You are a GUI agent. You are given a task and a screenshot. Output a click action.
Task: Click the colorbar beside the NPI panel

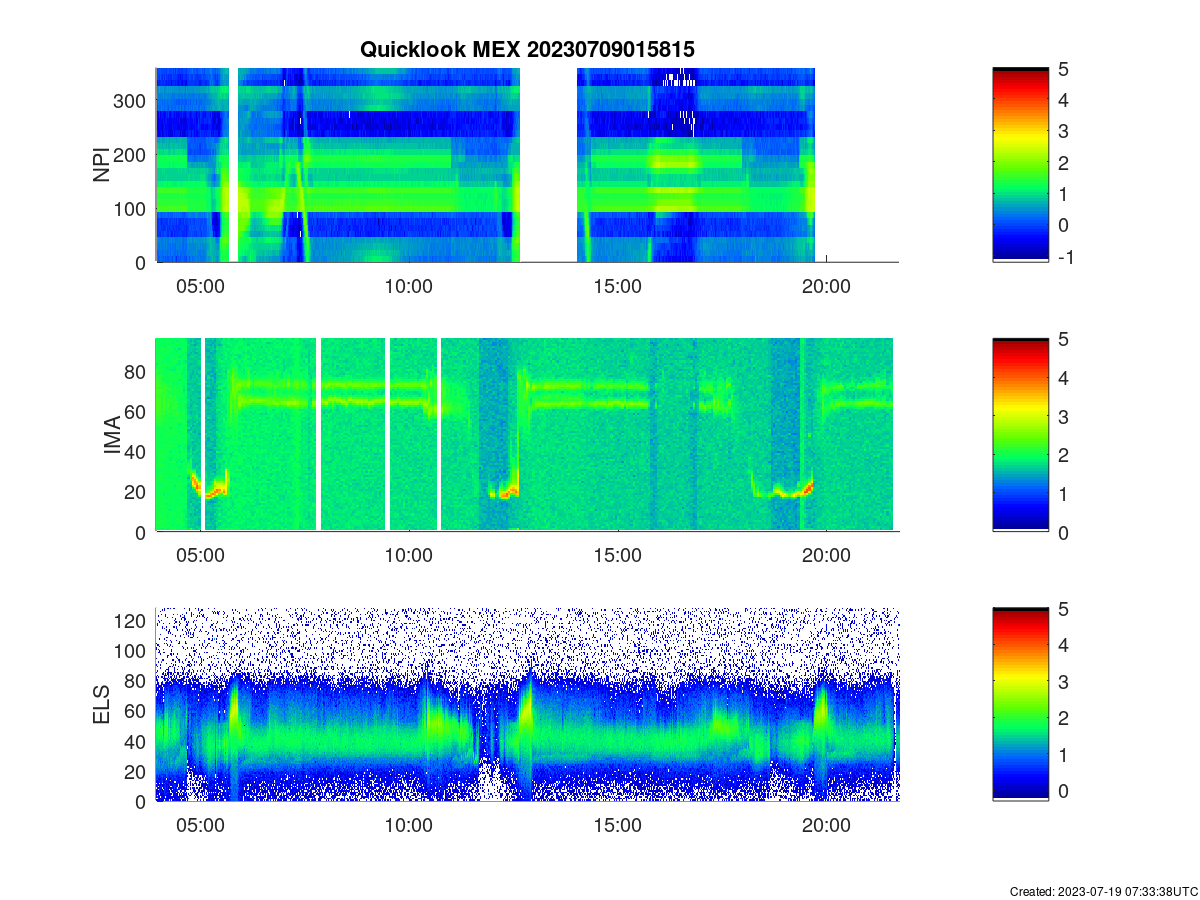(x=1021, y=165)
